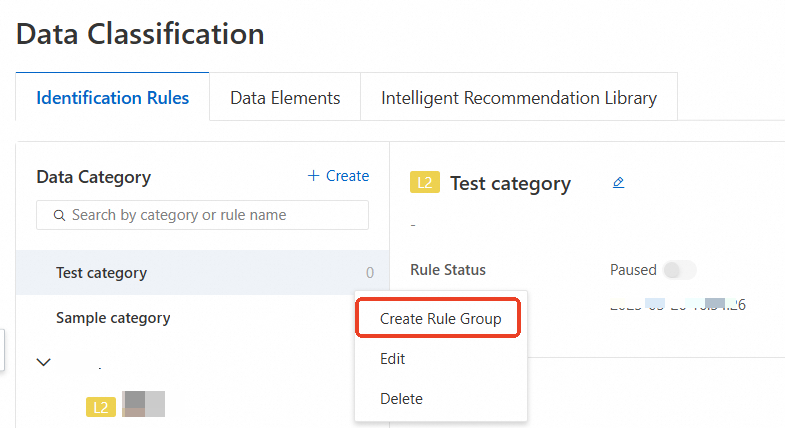Click the plus icon next to Create

point(314,176)
